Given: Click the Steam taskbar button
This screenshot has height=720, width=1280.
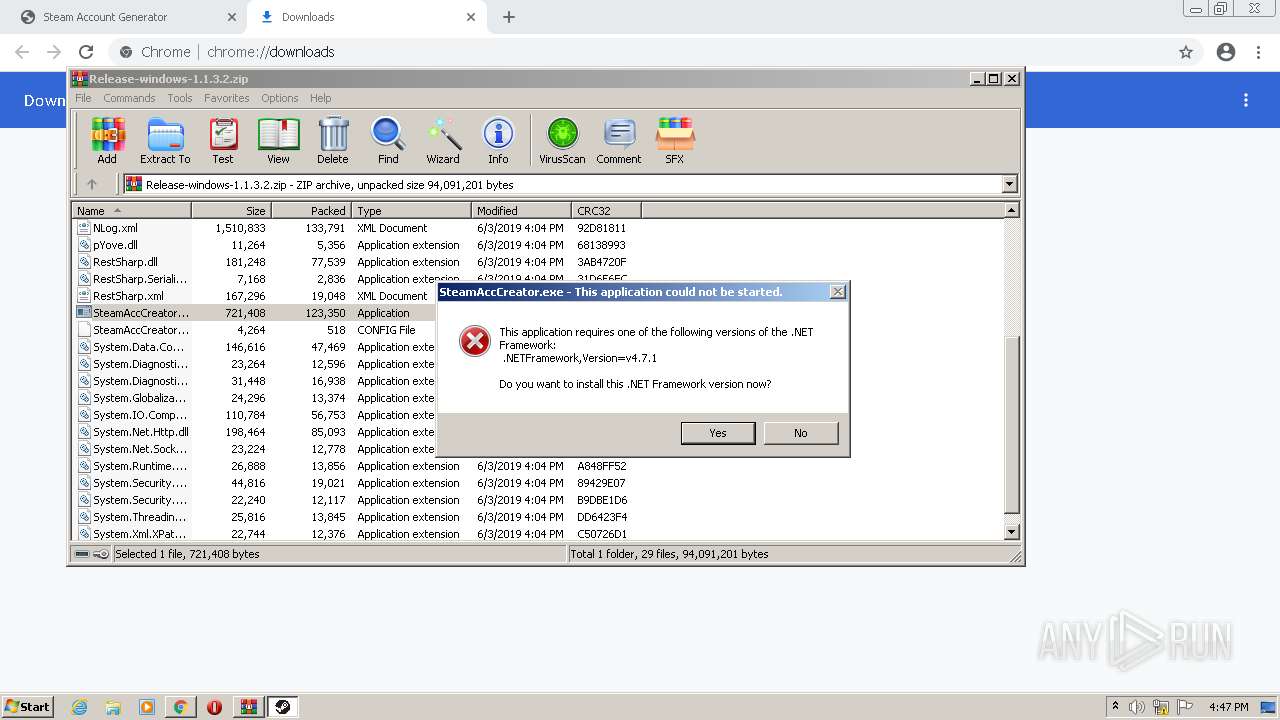Looking at the screenshot, I should (x=283, y=707).
